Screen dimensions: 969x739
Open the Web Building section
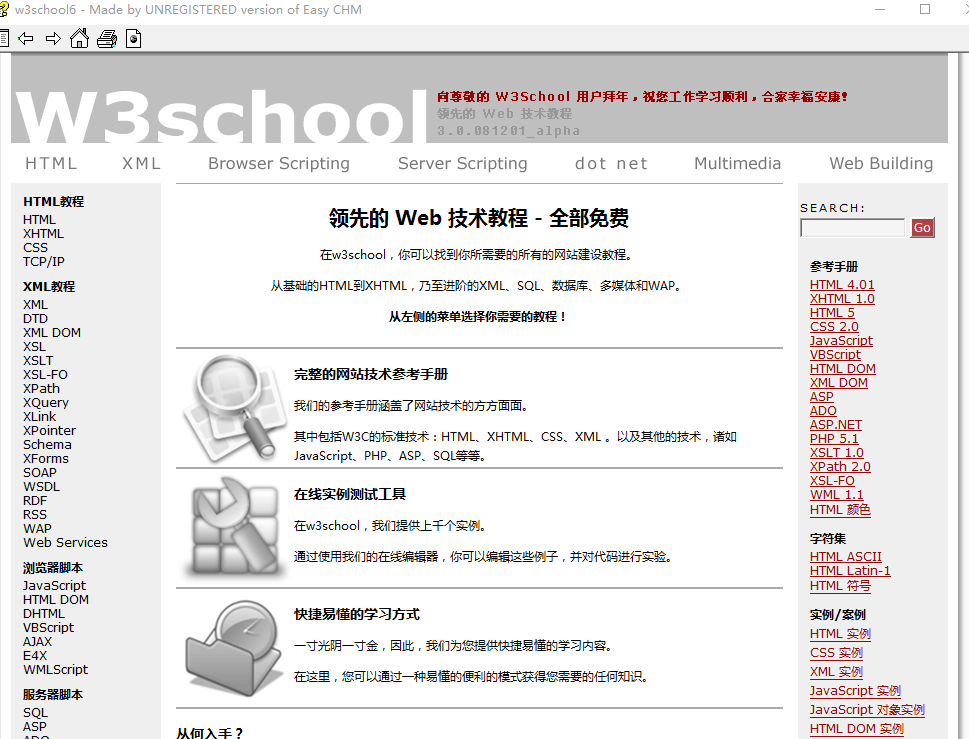pos(880,163)
